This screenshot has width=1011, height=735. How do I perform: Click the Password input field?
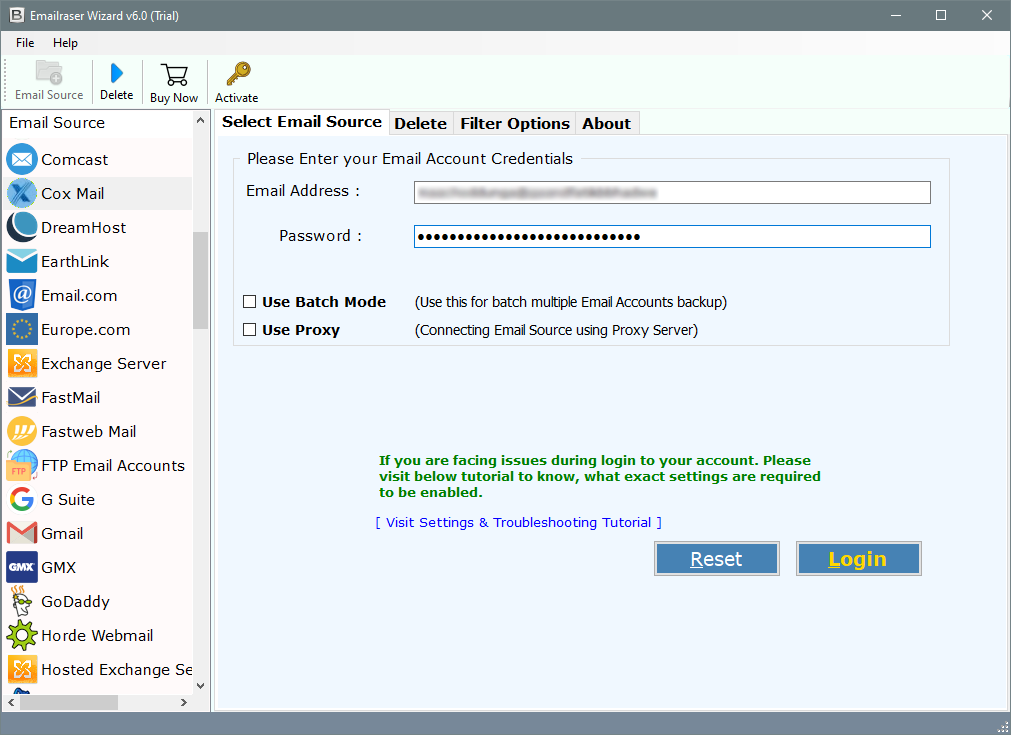[x=672, y=237]
